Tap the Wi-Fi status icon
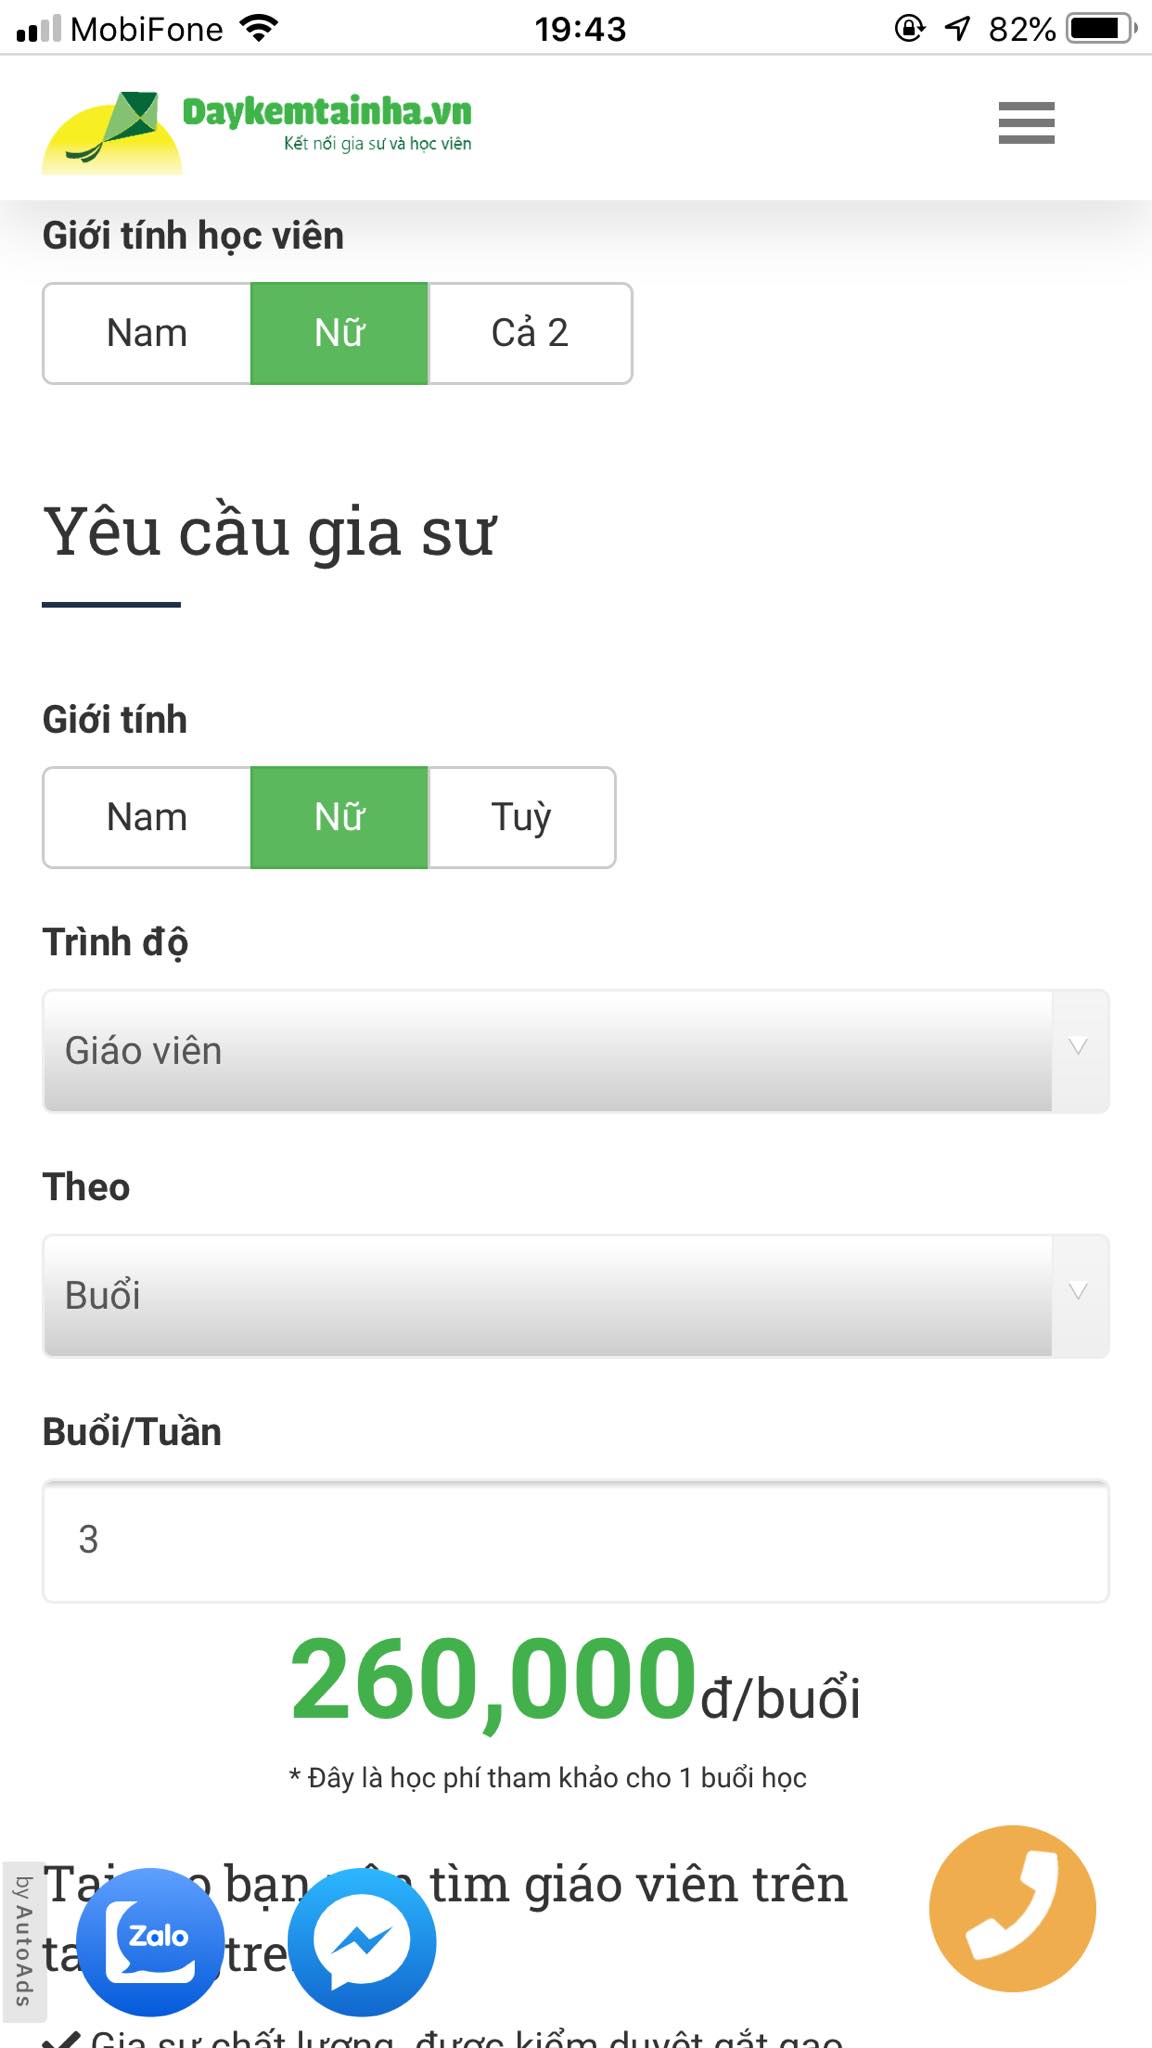Image resolution: width=1152 pixels, height=2048 pixels. click(259, 28)
